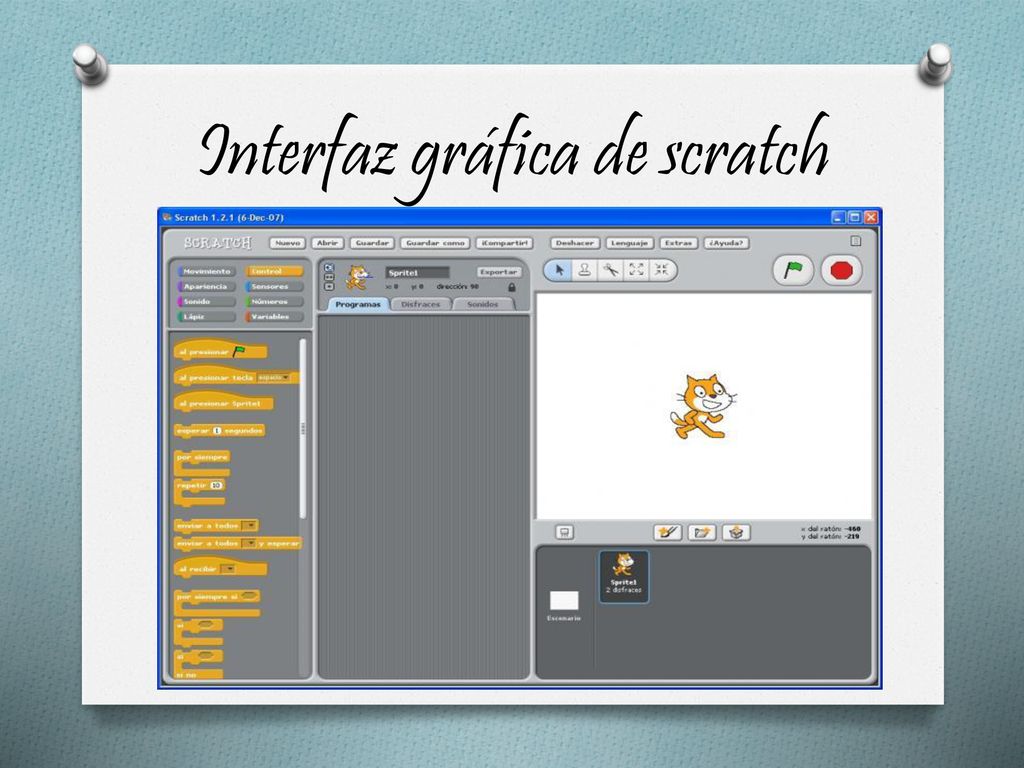Click the Guardar button
This screenshot has height=768, width=1024.
coord(372,243)
